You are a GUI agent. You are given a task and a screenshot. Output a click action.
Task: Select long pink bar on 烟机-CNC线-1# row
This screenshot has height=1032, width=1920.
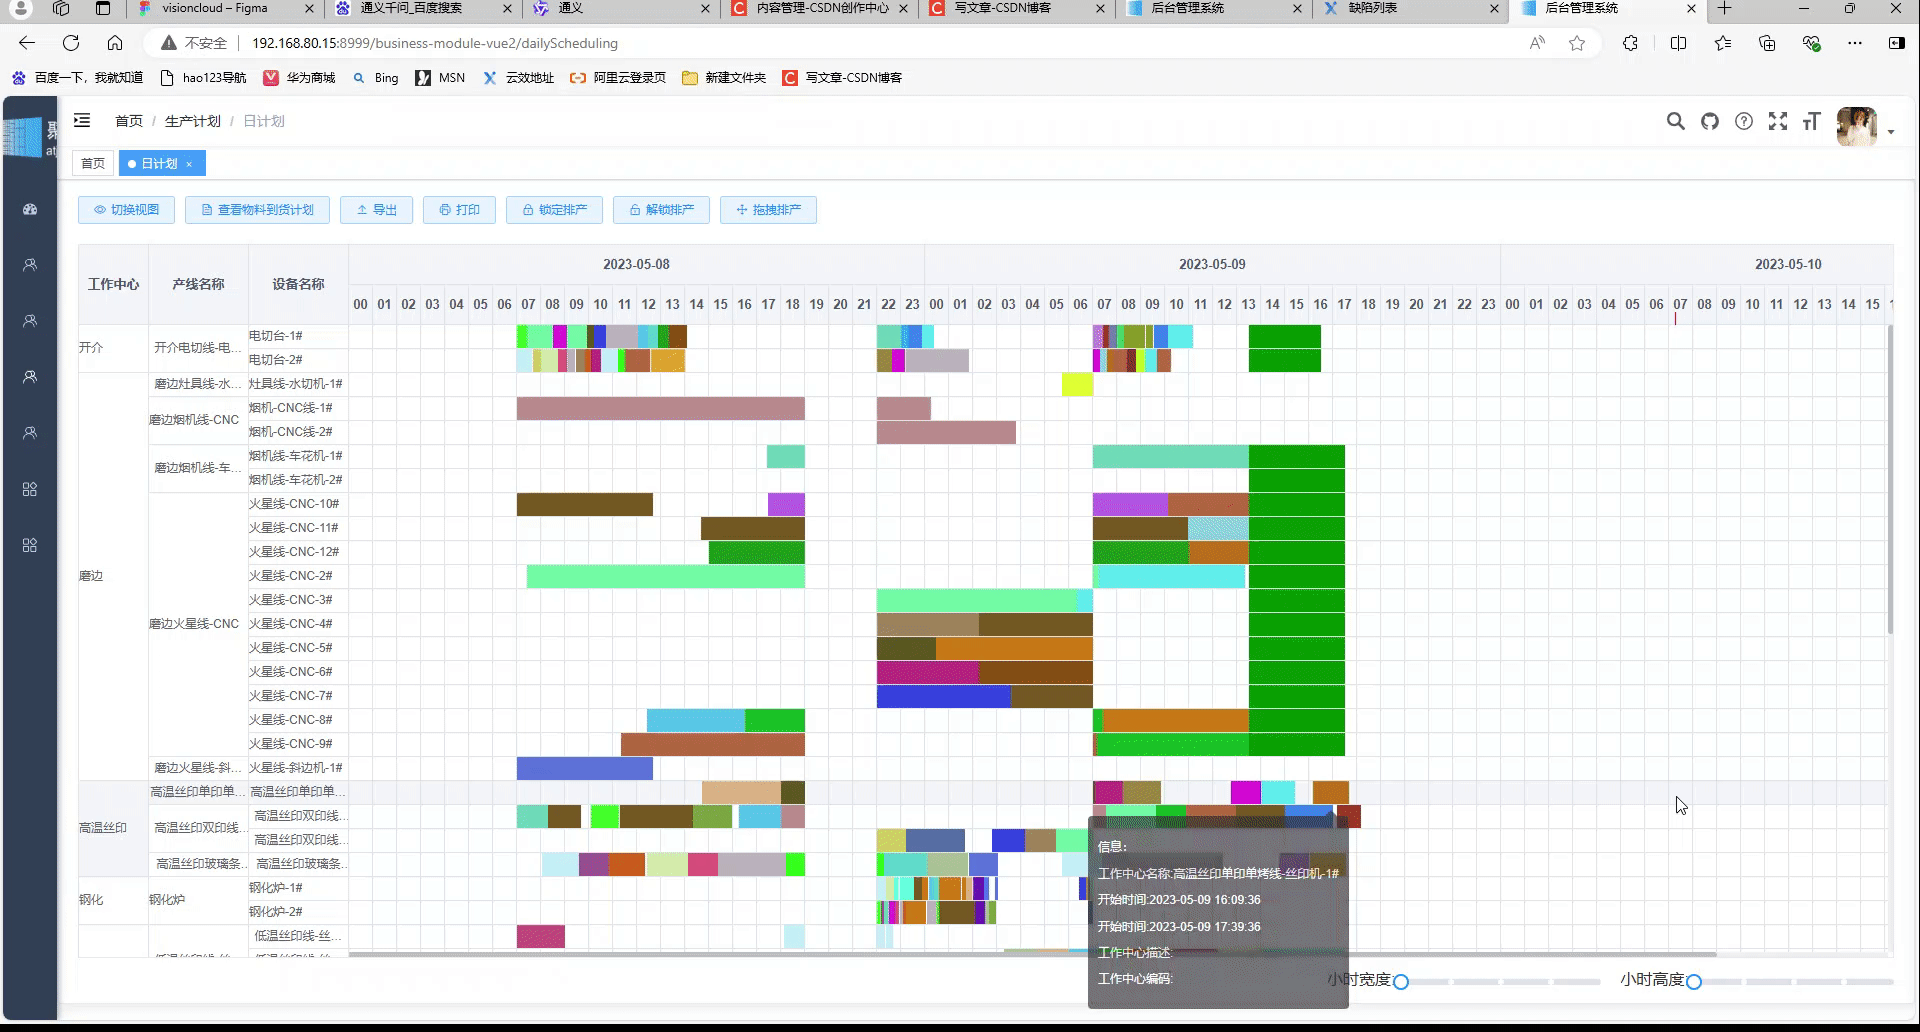(x=661, y=408)
